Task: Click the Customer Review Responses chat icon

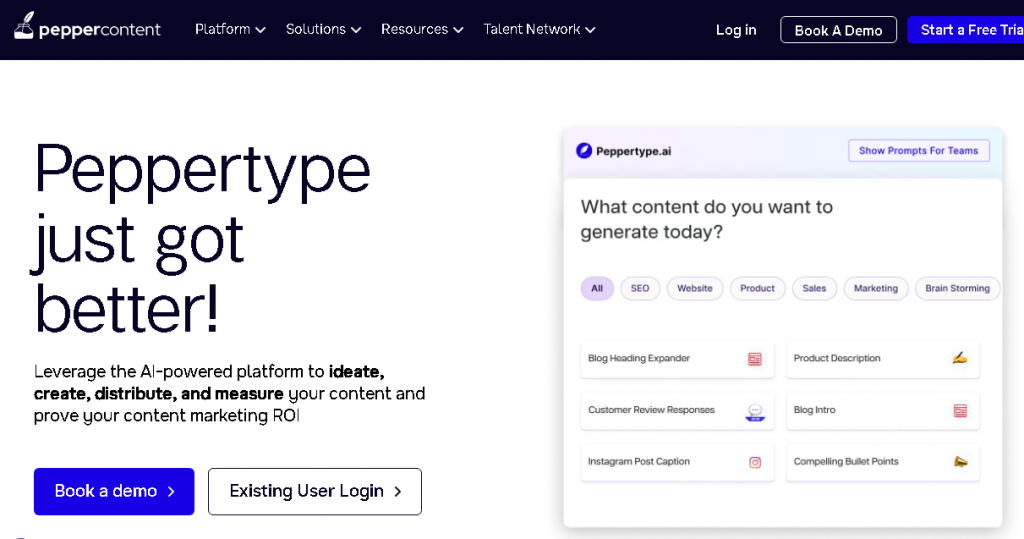Action: tap(755, 412)
